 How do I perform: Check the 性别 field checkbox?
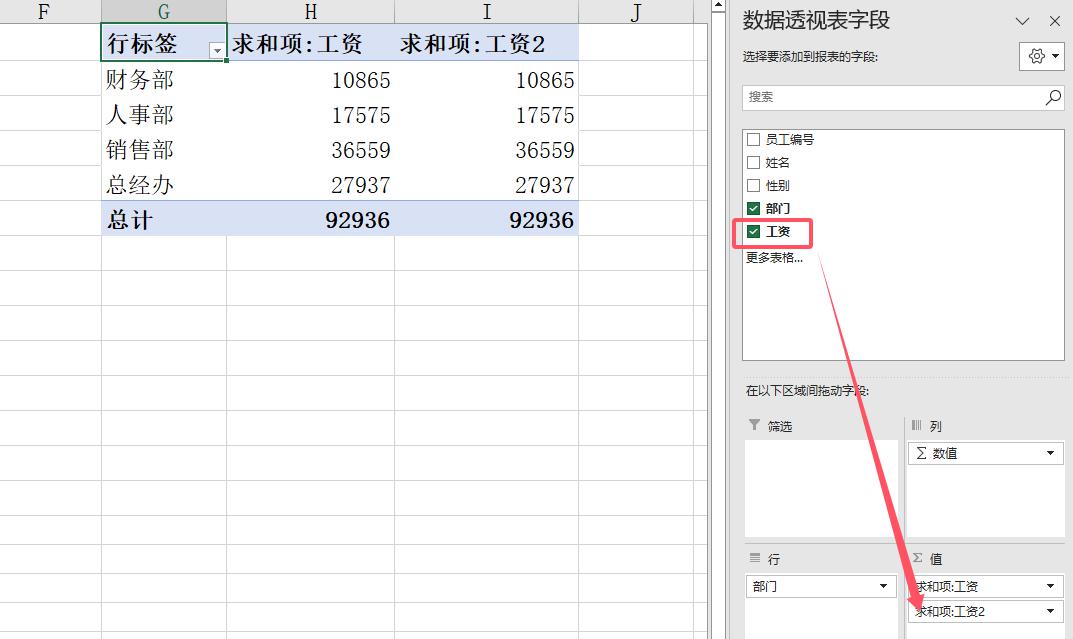pos(753,185)
